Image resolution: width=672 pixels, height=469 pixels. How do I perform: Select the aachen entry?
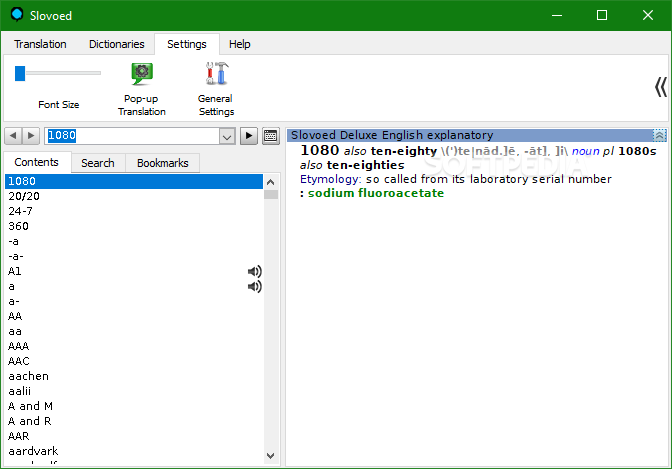pos(134,376)
